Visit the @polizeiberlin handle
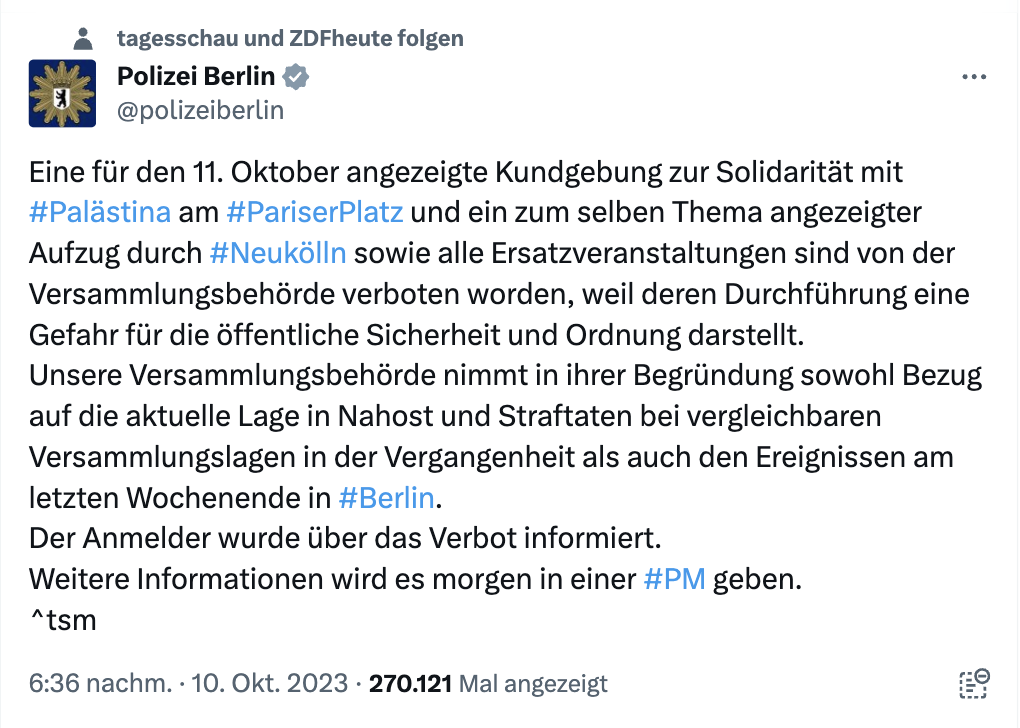The width and height of the screenshot is (1020, 728). point(200,110)
